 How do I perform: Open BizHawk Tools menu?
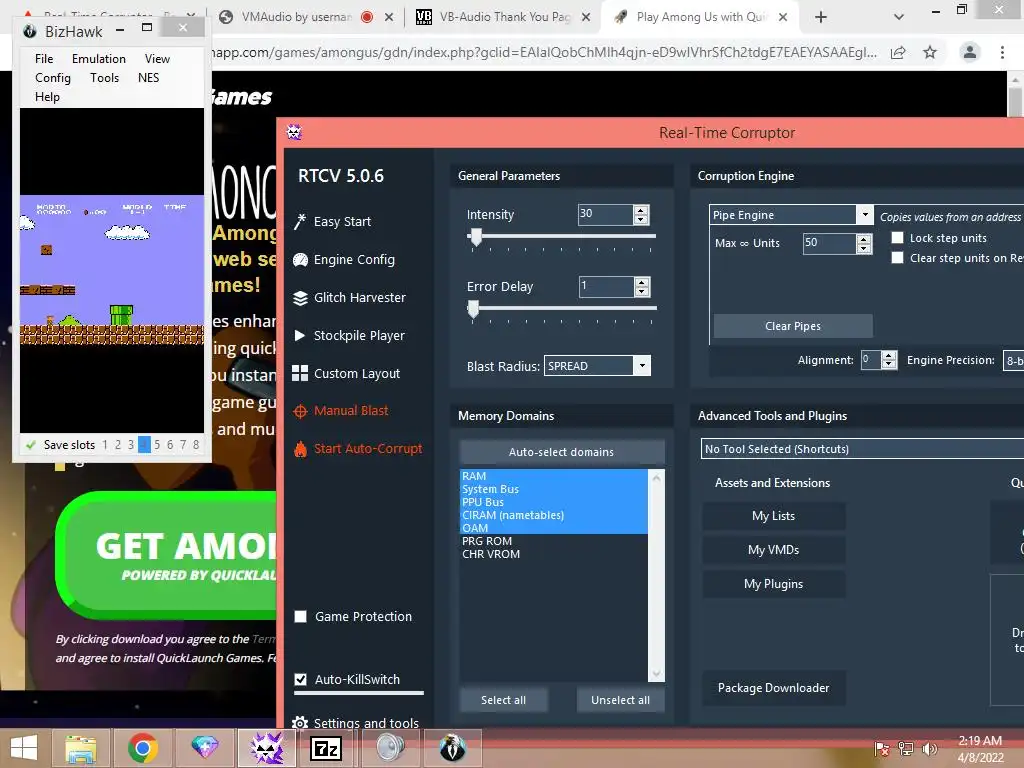click(104, 78)
